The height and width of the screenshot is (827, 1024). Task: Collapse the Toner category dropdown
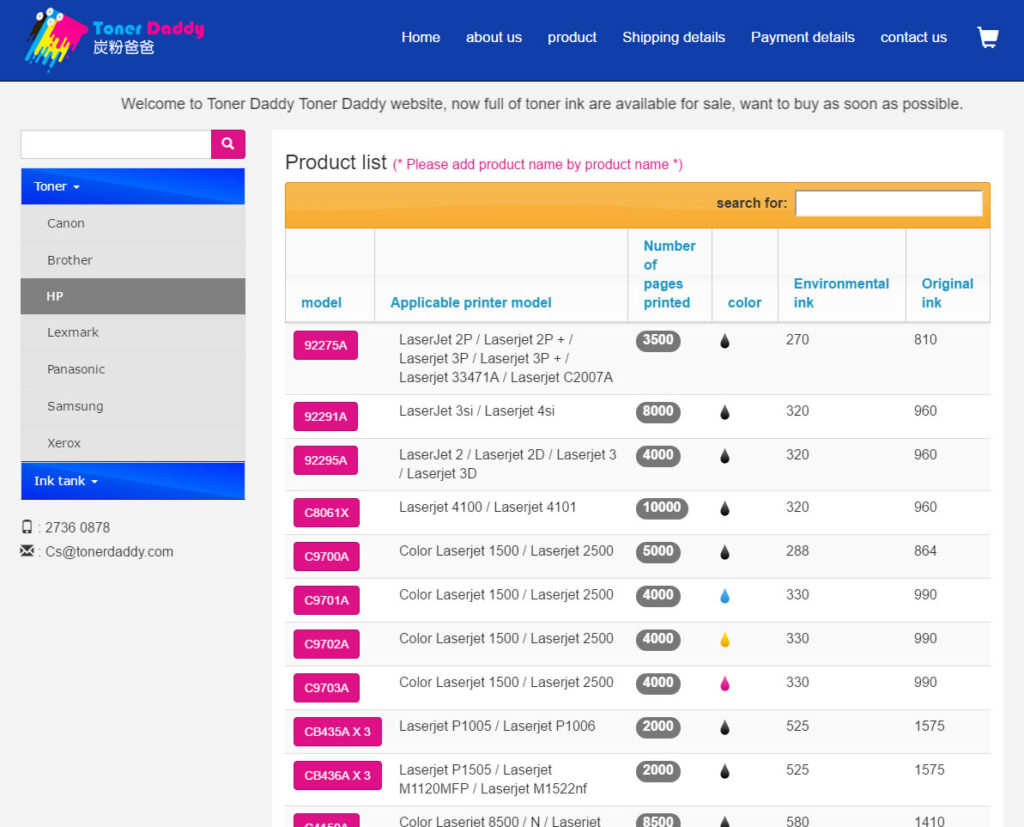click(x=57, y=187)
